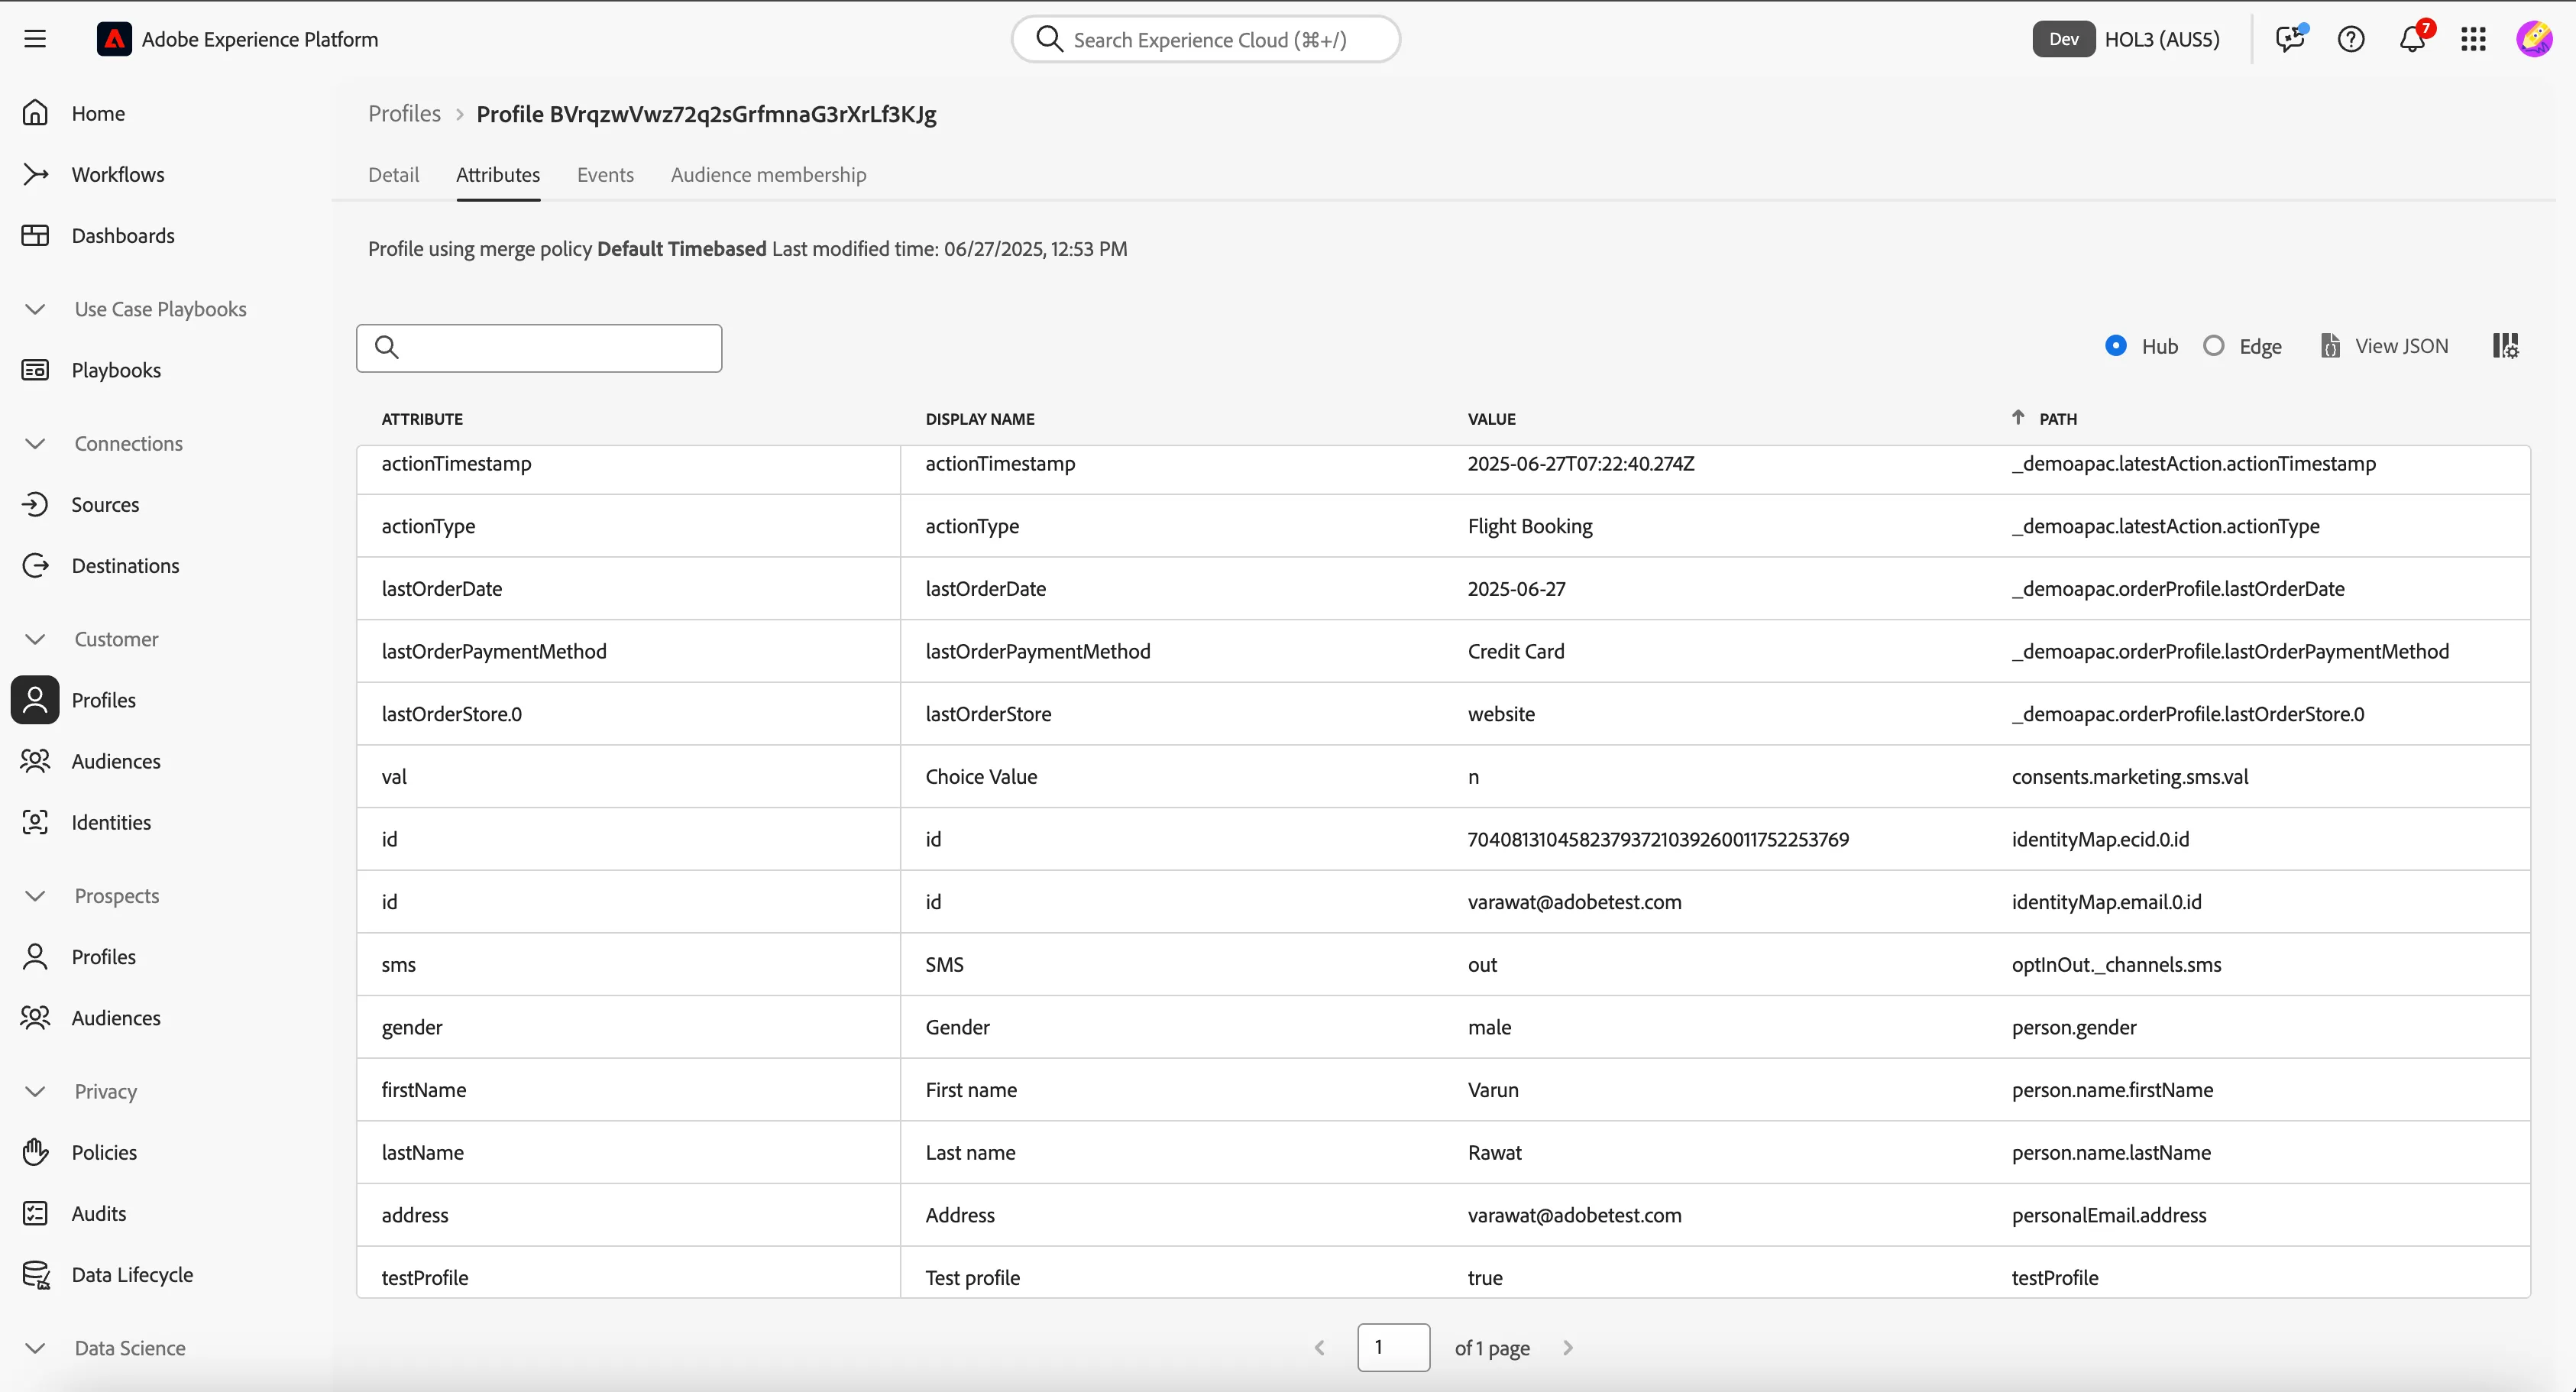Go back to Profiles breadcrumb link

point(404,113)
